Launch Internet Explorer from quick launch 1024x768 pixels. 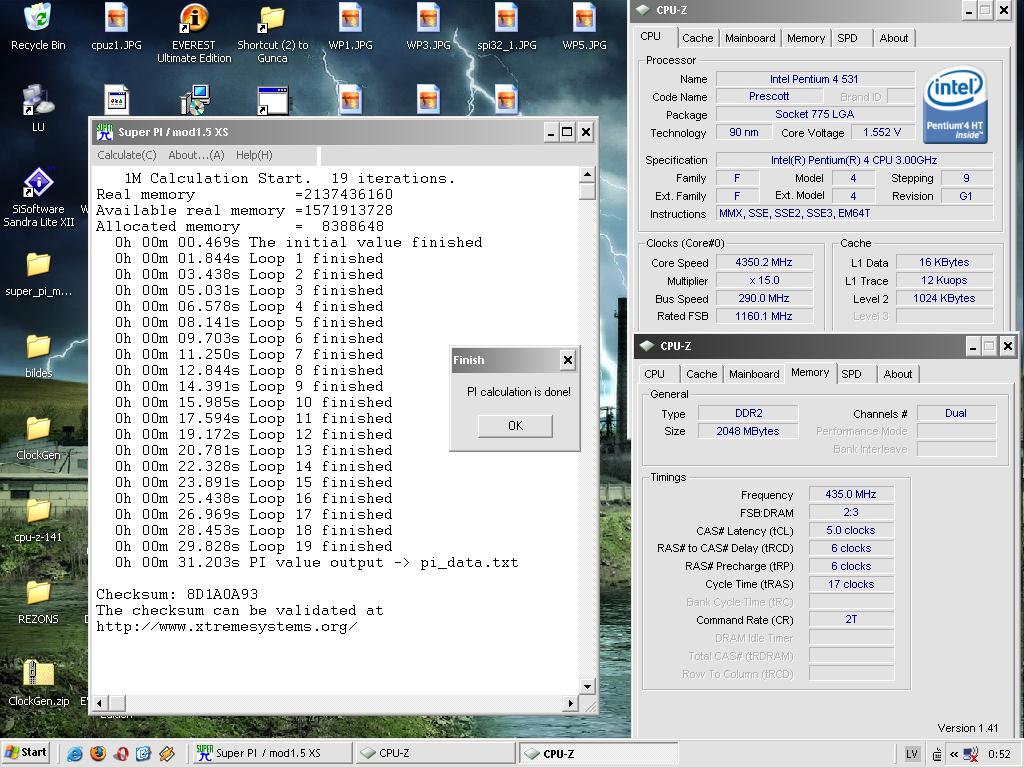click(74, 754)
